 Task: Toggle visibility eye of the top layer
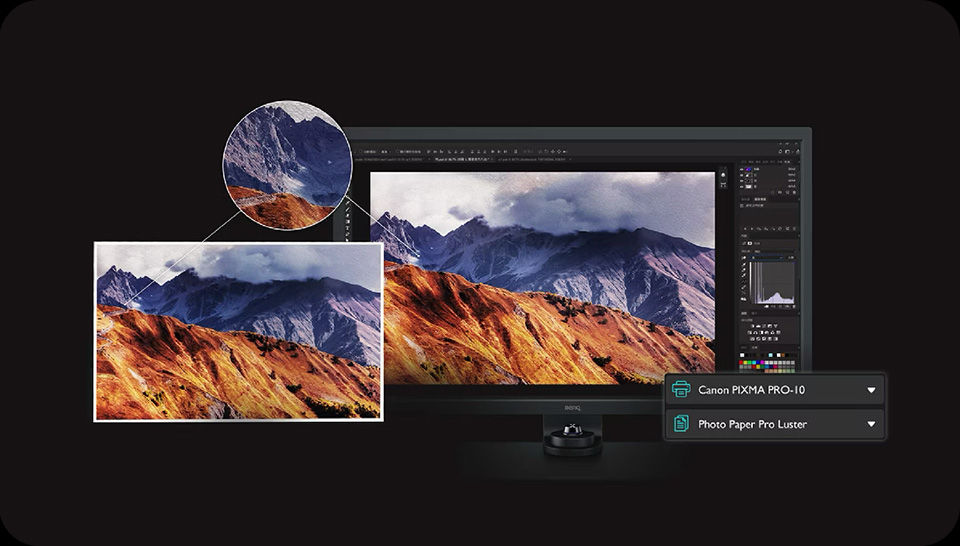point(743,169)
